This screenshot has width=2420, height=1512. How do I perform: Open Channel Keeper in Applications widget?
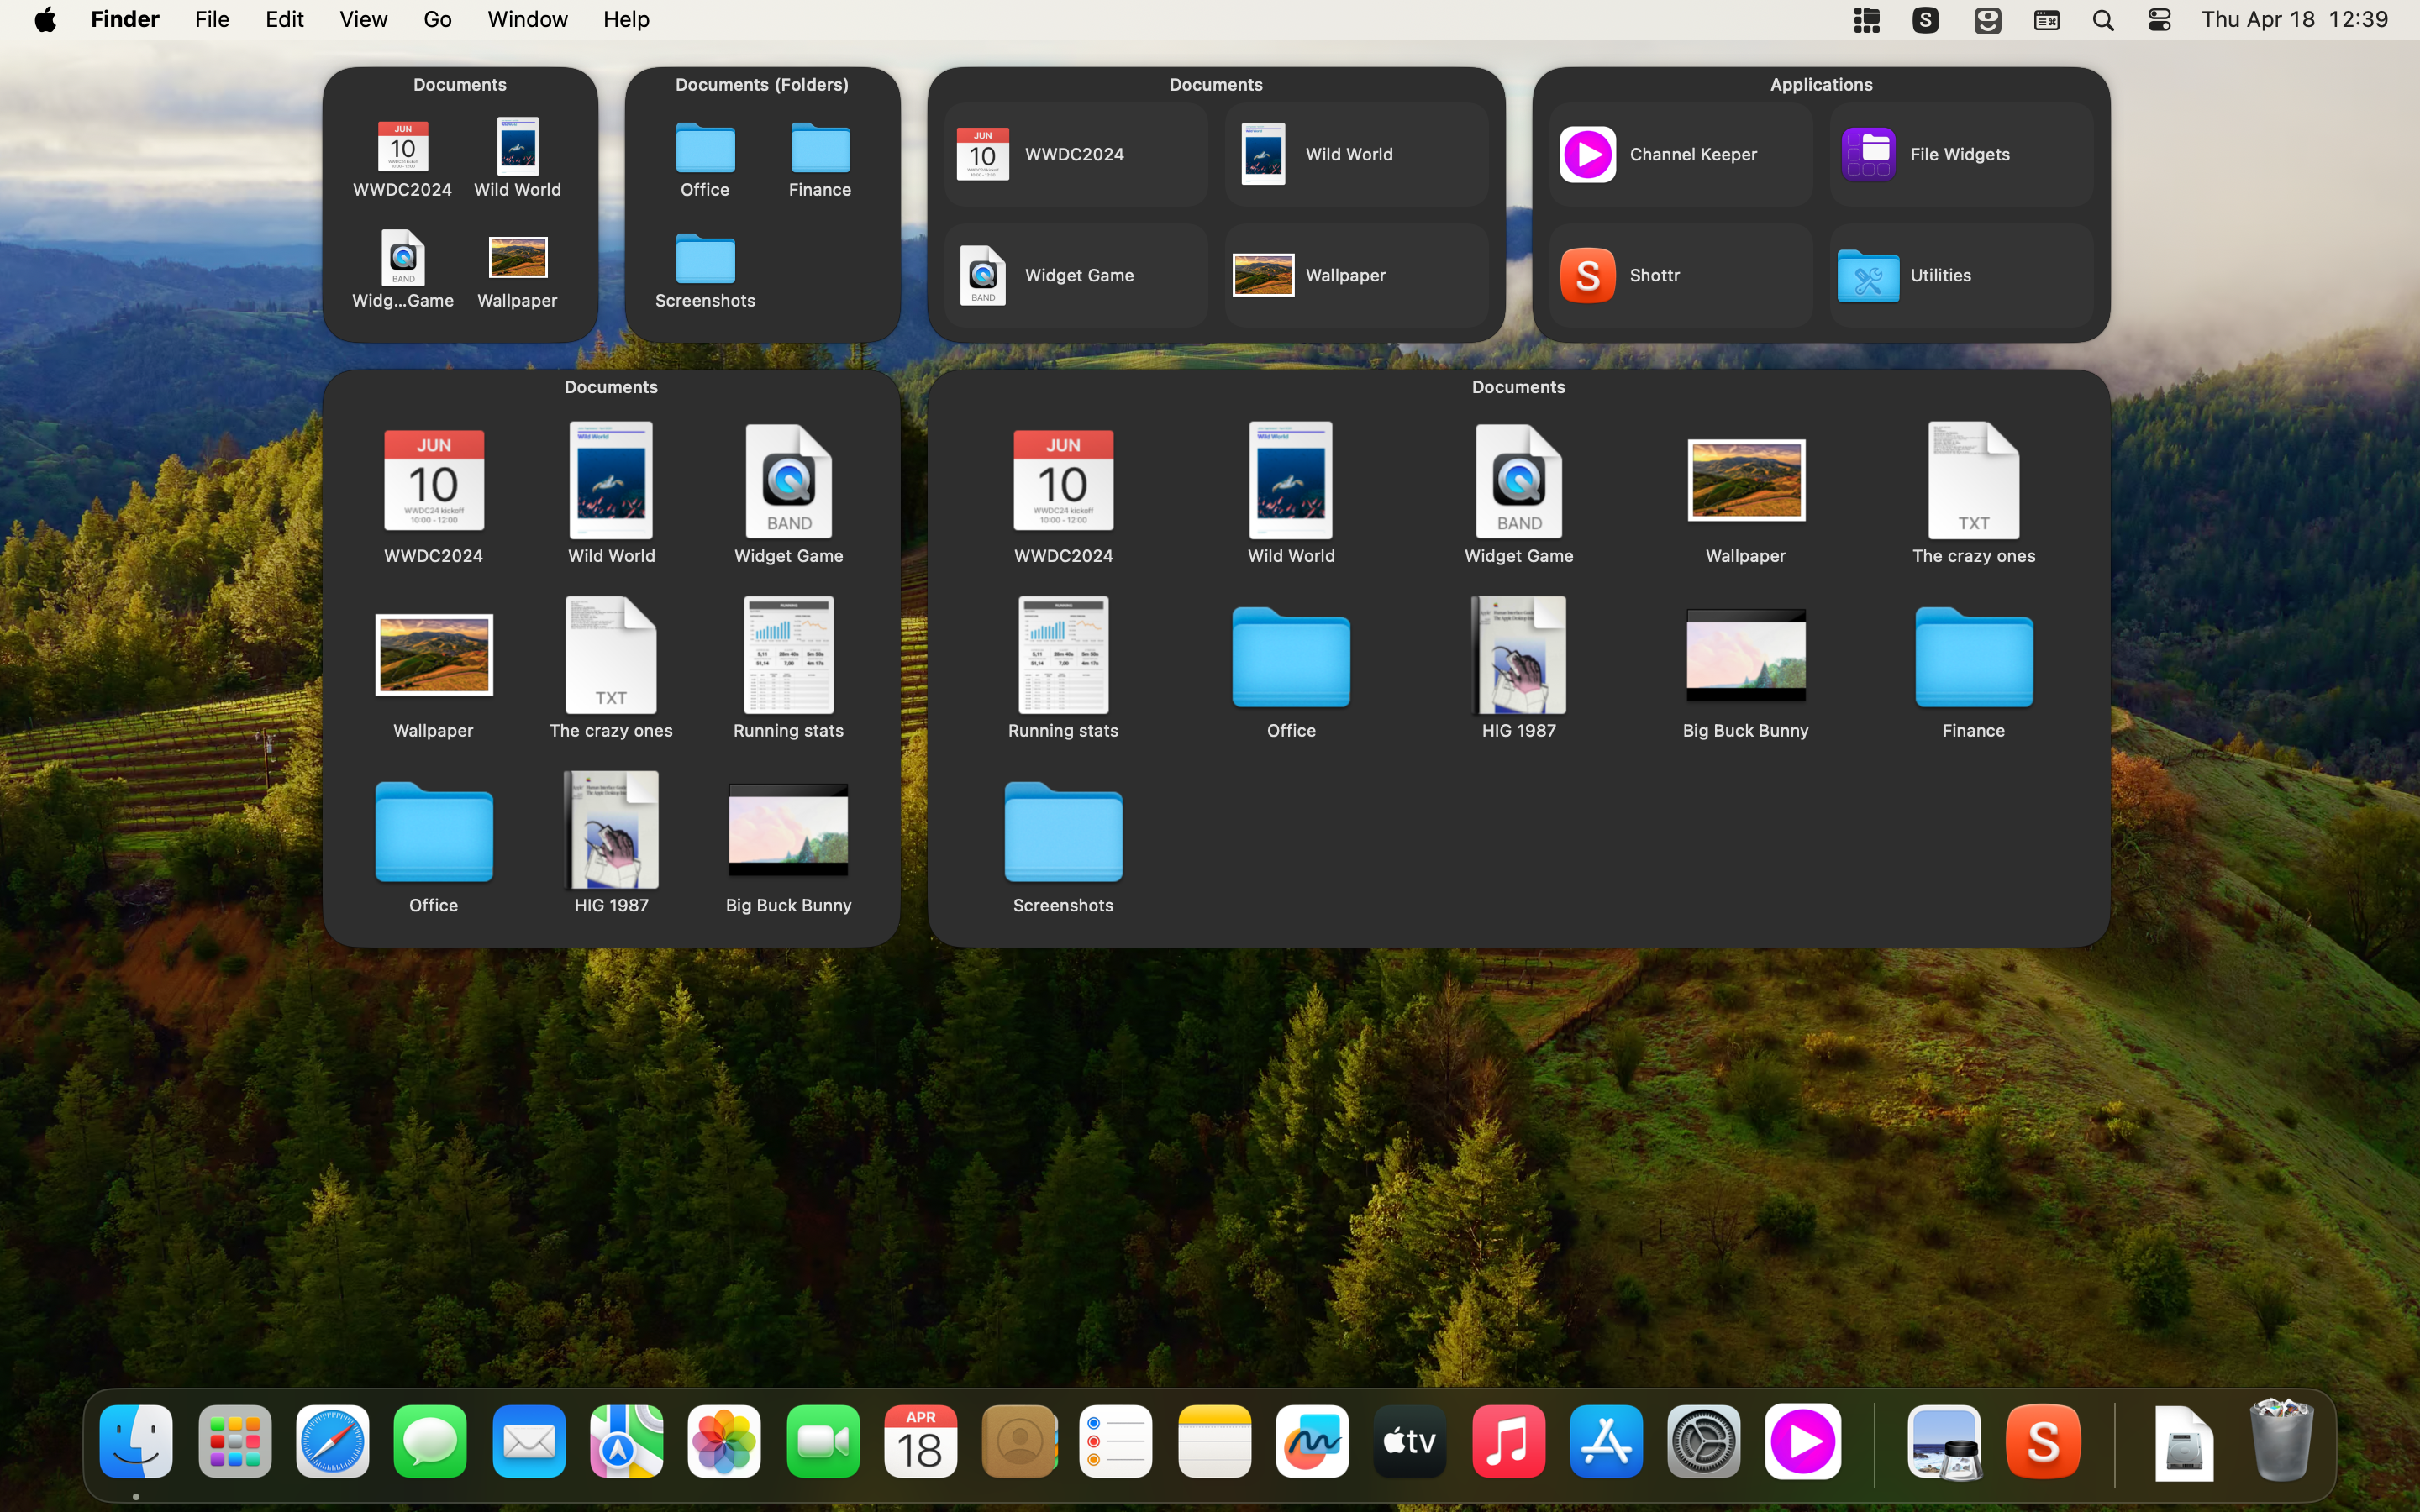1680,155
